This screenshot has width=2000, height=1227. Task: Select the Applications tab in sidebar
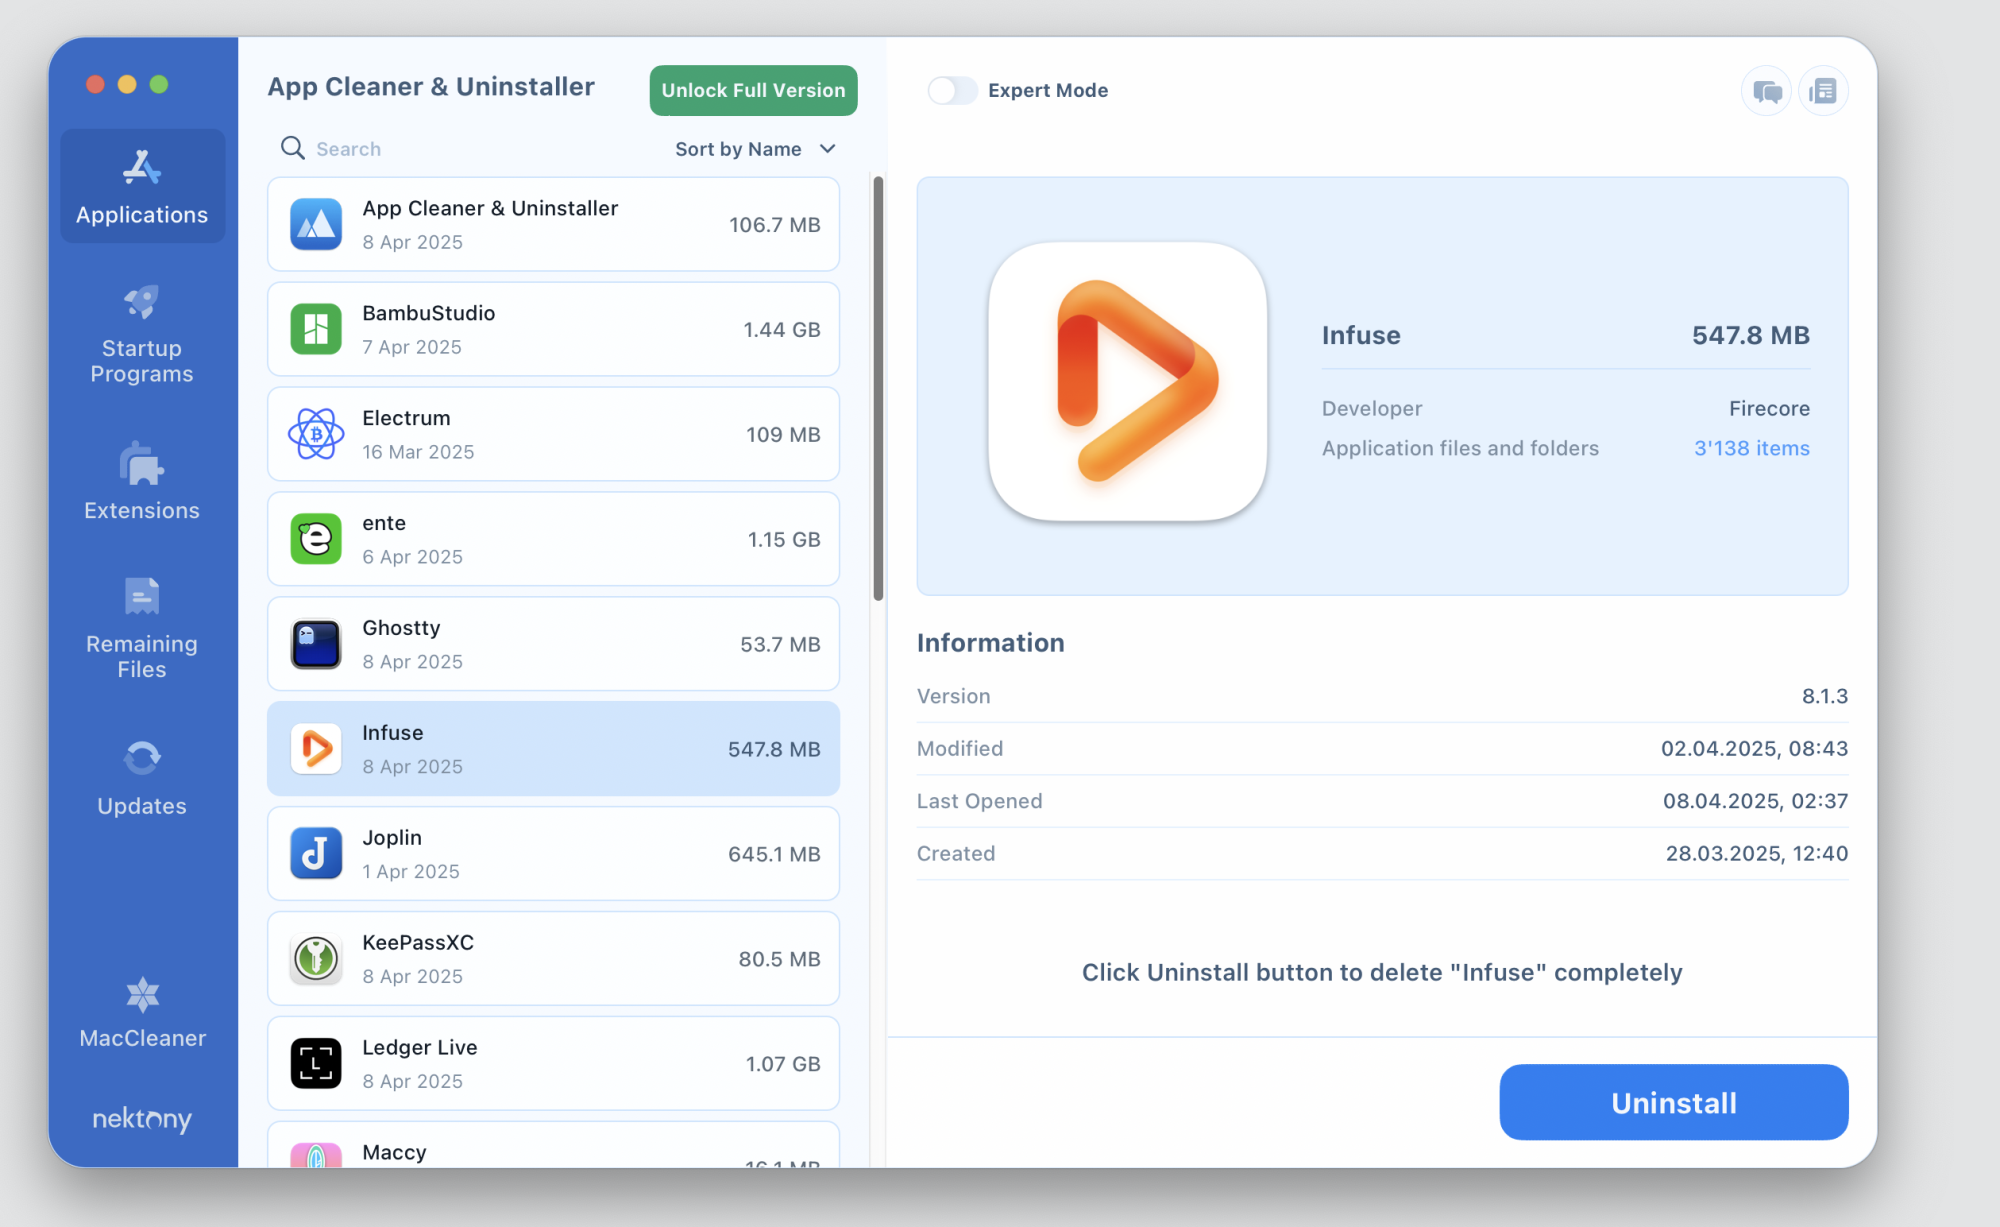[142, 186]
